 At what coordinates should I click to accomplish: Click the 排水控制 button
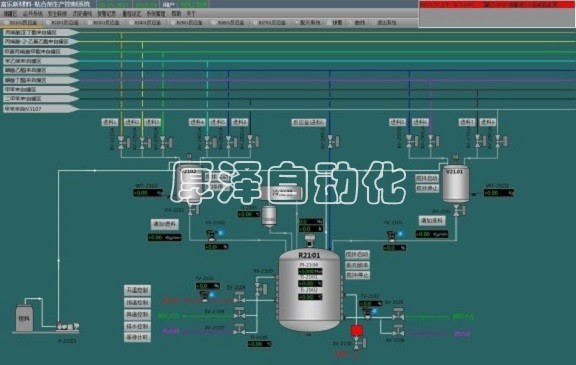(x=137, y=326)
